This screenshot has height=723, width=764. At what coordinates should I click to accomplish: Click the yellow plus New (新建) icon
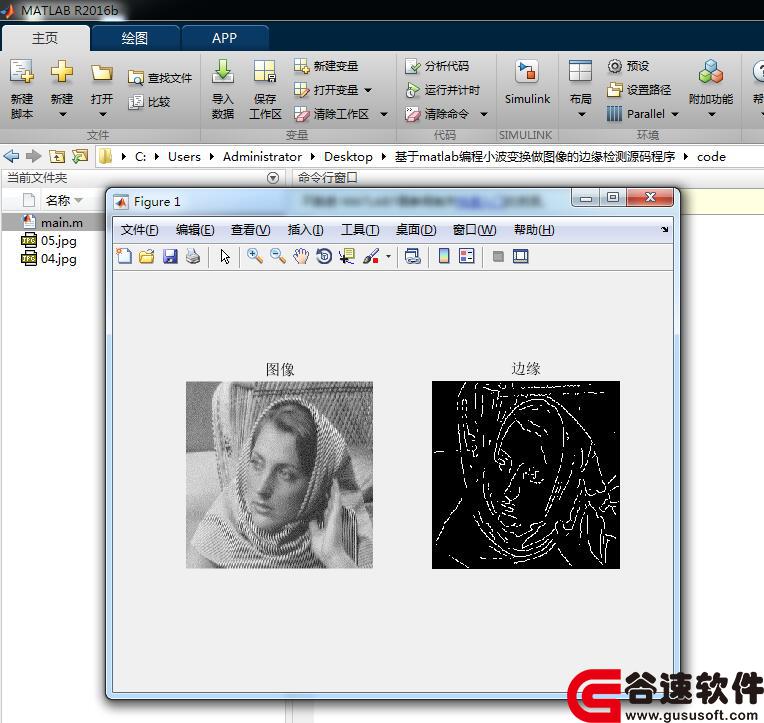pos(62,72)
